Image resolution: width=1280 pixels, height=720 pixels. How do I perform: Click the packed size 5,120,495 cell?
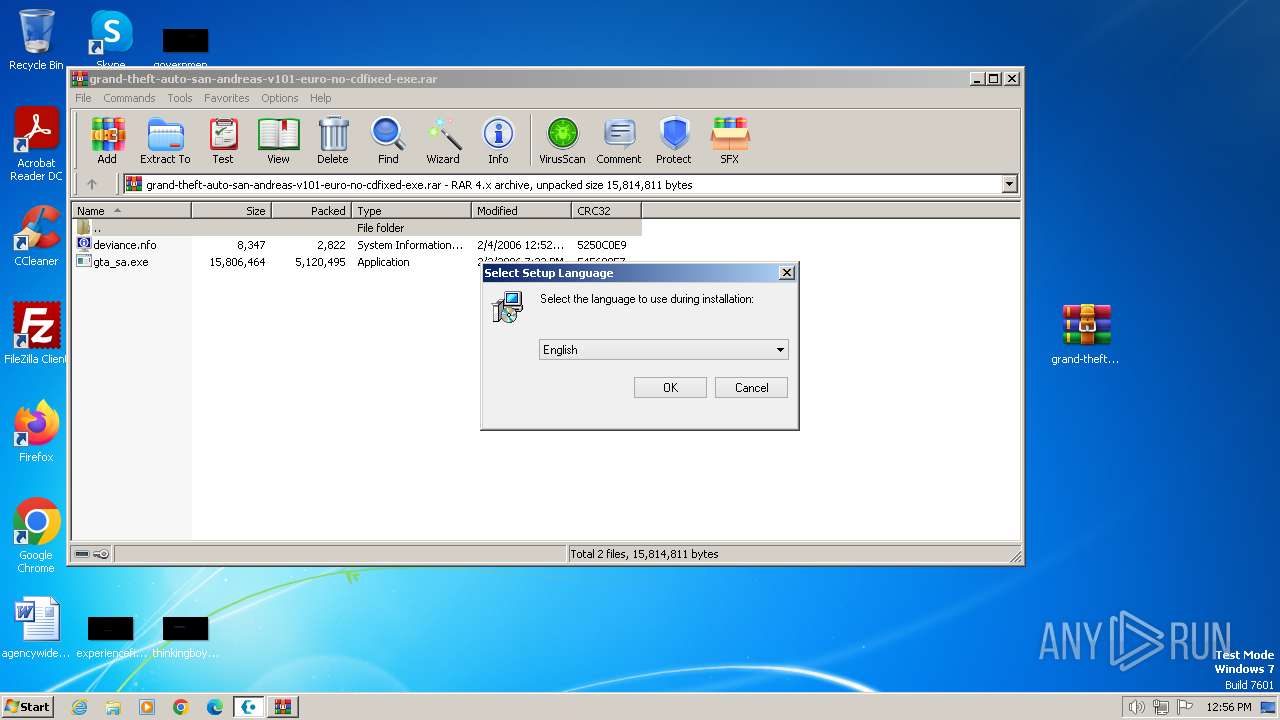(320, 262)
